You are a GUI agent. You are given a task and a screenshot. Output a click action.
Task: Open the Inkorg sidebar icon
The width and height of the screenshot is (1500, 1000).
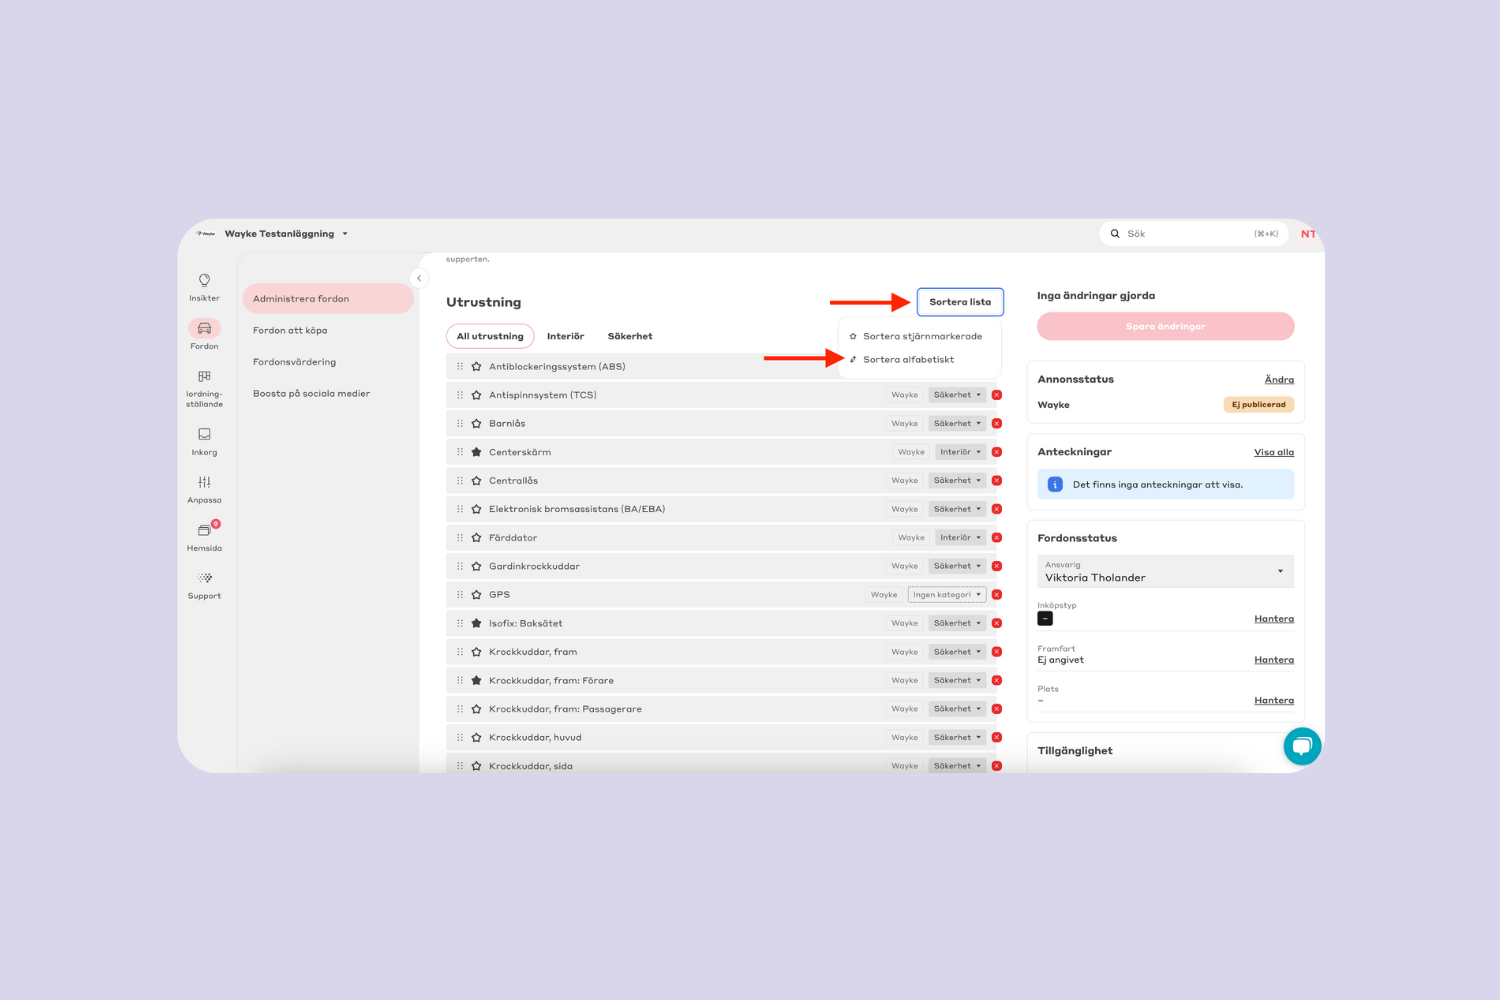click(x=204, y=440)
